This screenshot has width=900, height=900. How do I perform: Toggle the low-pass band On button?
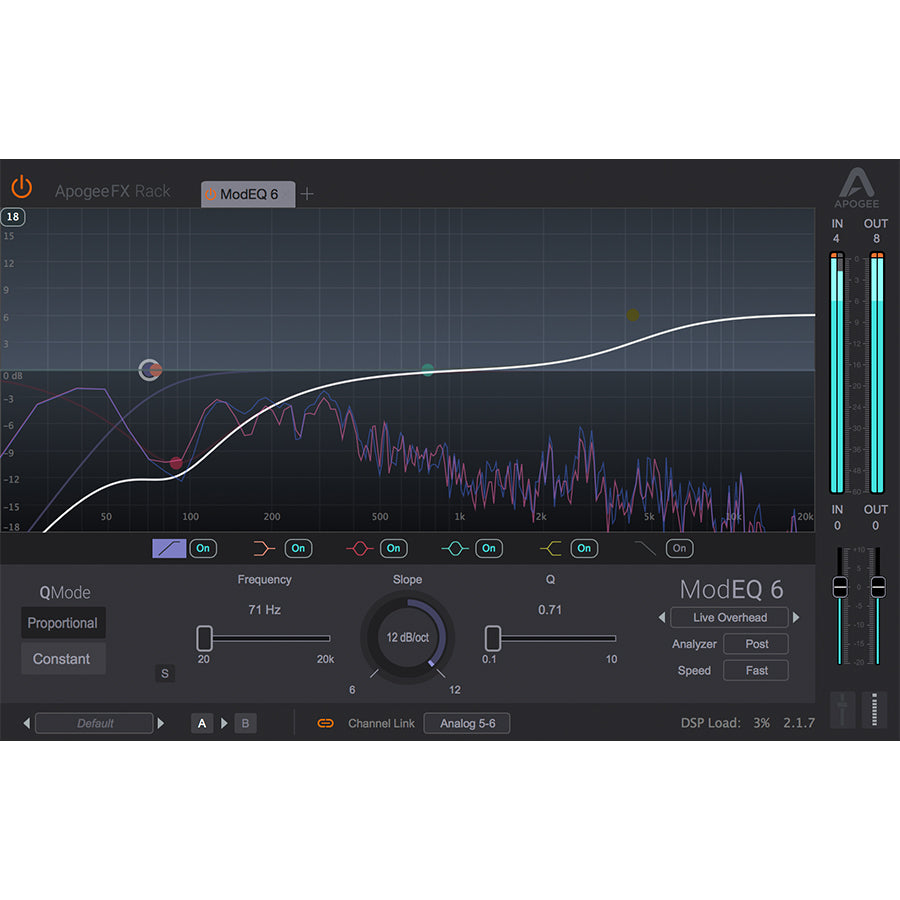pos(679,548)
